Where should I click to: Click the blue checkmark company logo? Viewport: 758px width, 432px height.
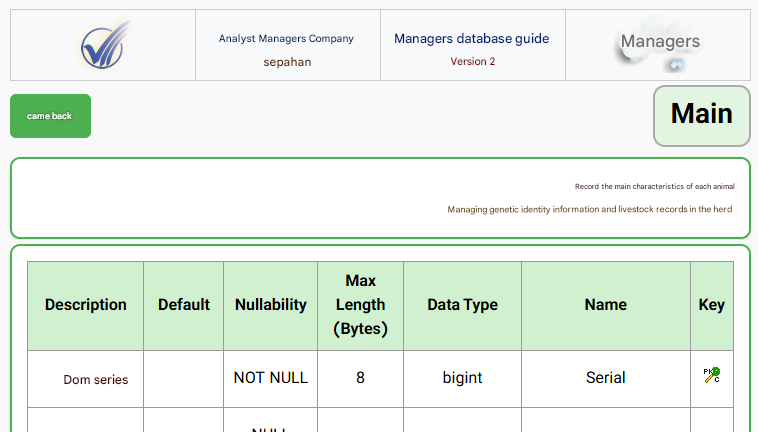coord(104,45)
